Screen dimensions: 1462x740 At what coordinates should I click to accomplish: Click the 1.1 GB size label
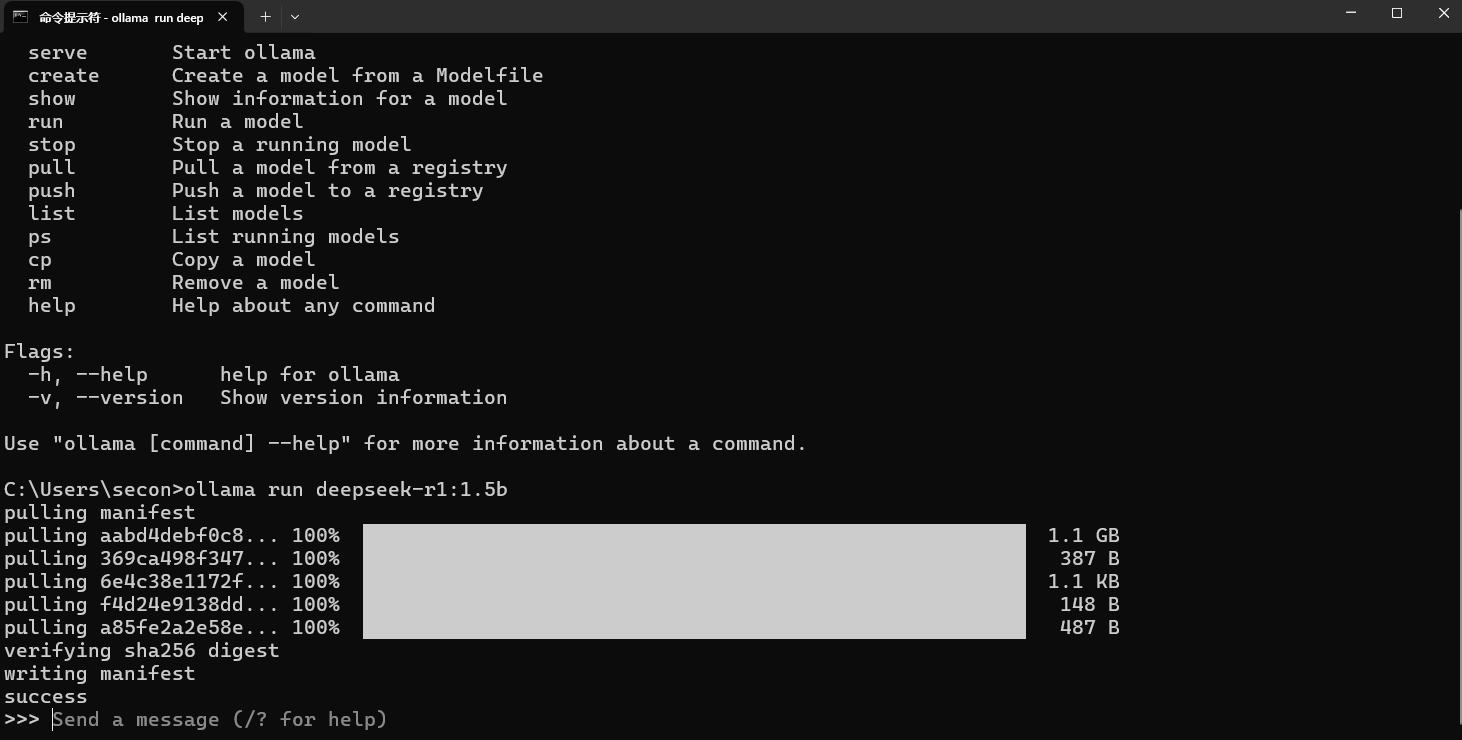coord(1084,536)
